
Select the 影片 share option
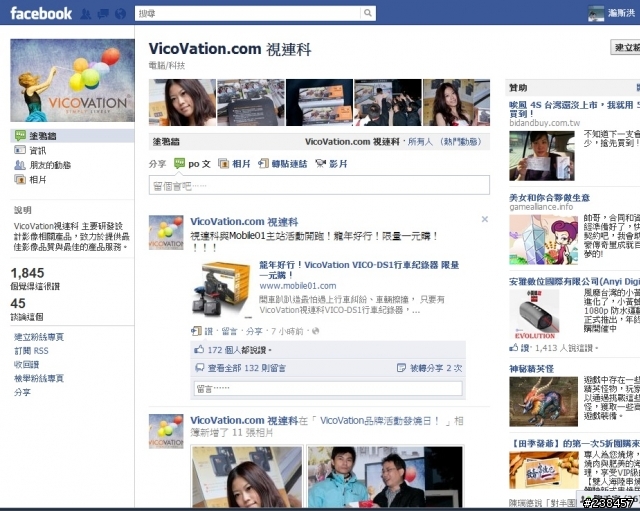tap(331, 164)
